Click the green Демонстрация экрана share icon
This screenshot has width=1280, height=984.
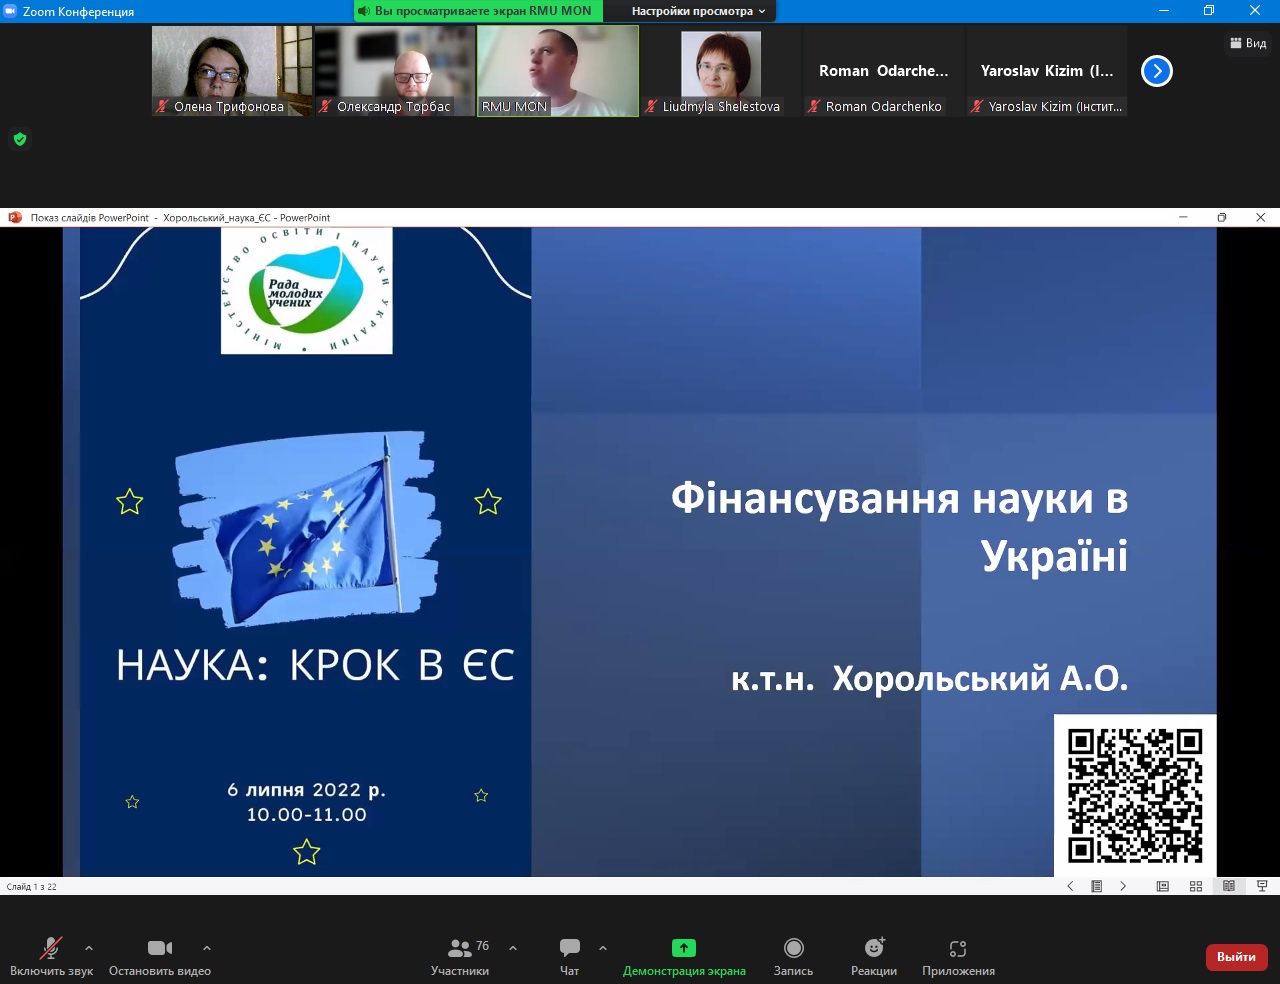684,948
